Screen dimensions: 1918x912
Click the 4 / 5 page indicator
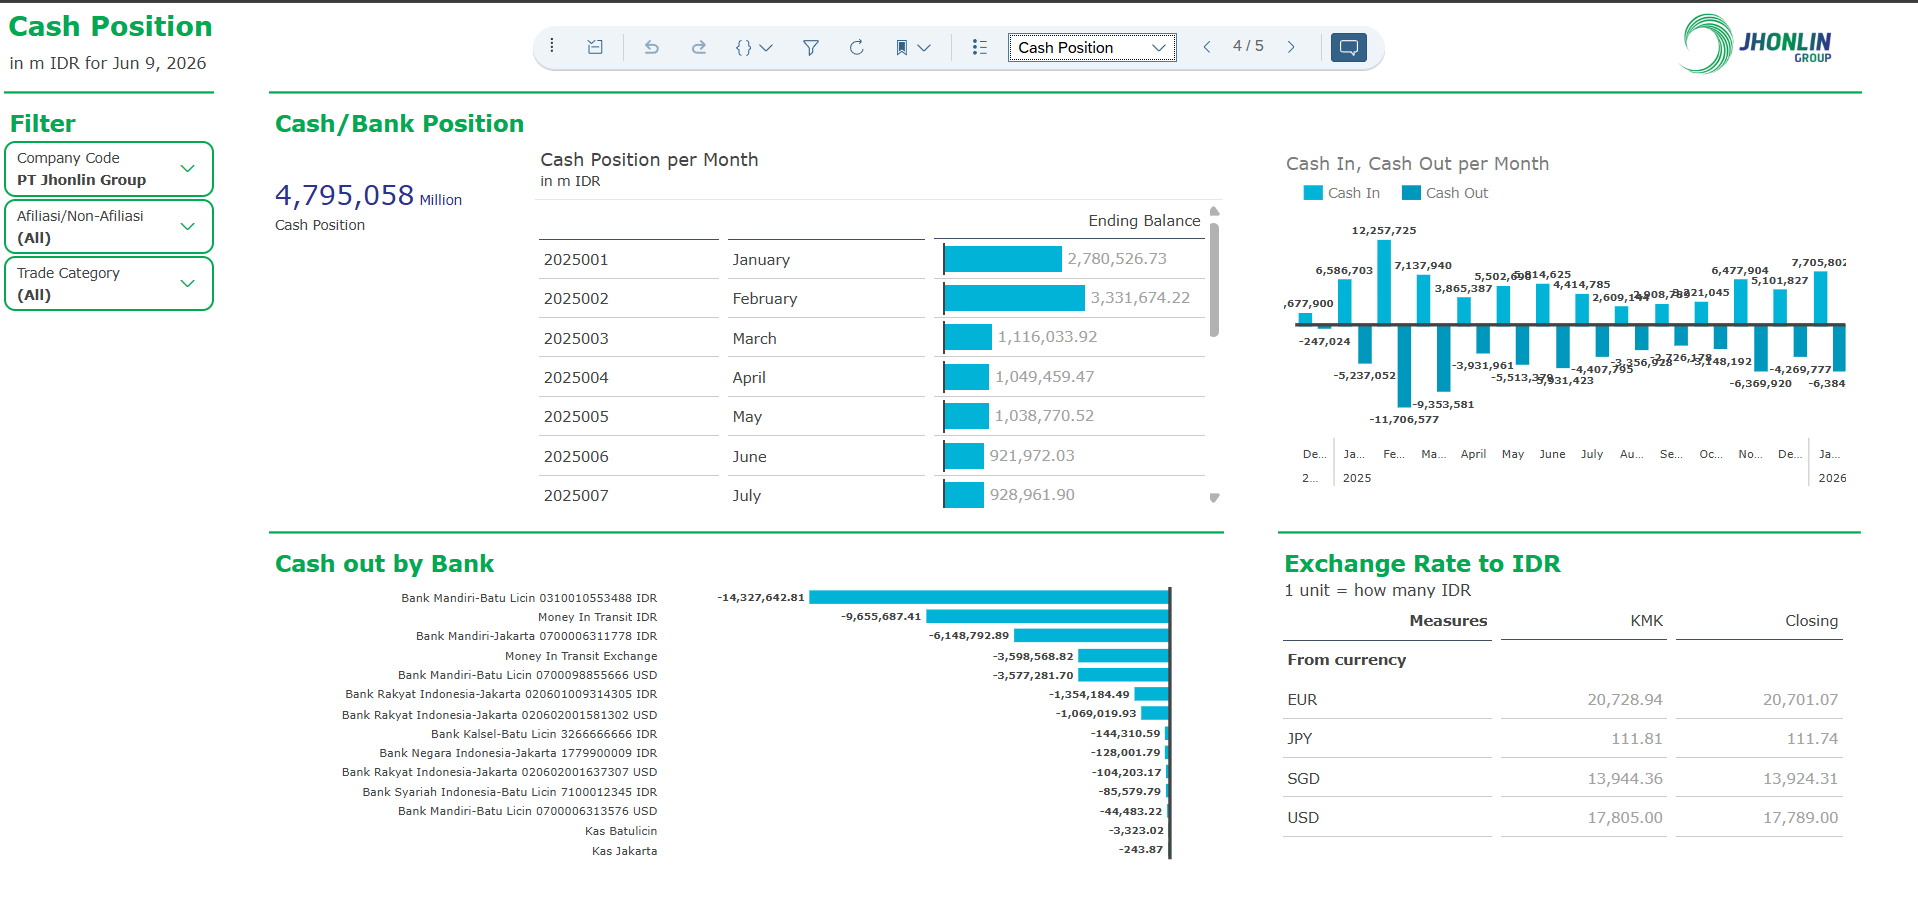1248,46
